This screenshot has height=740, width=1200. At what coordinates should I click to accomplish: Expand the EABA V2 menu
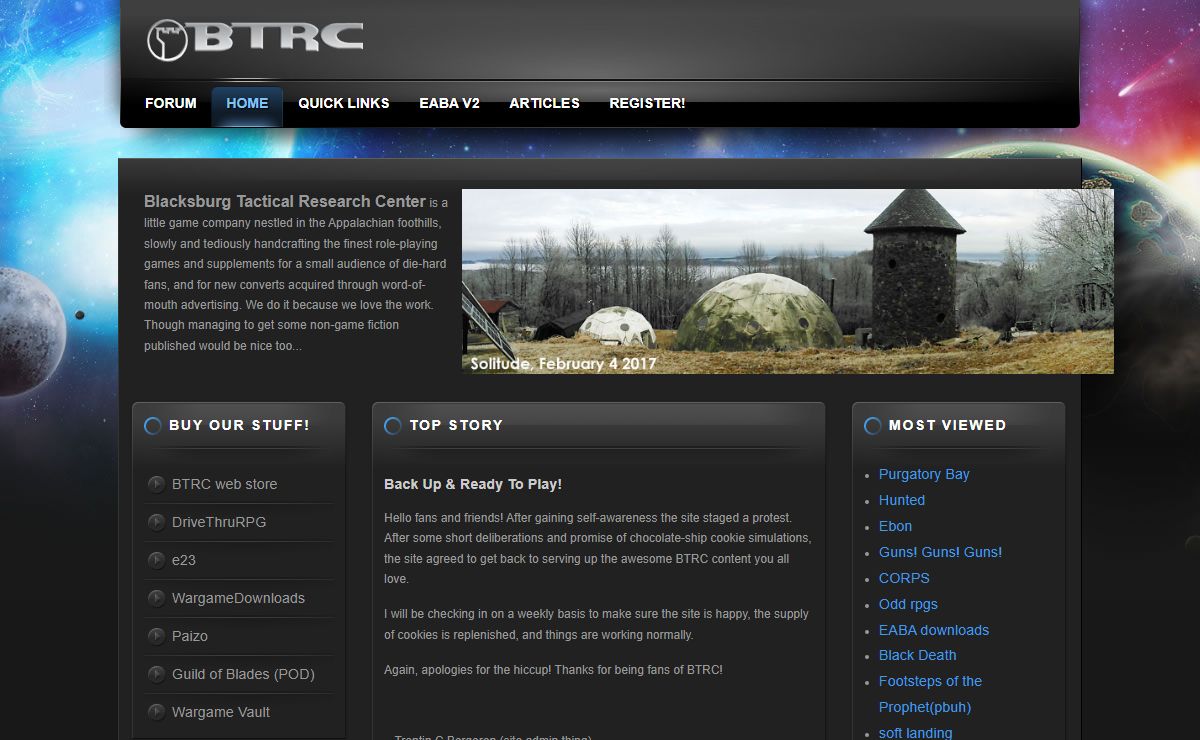(449, 103)
